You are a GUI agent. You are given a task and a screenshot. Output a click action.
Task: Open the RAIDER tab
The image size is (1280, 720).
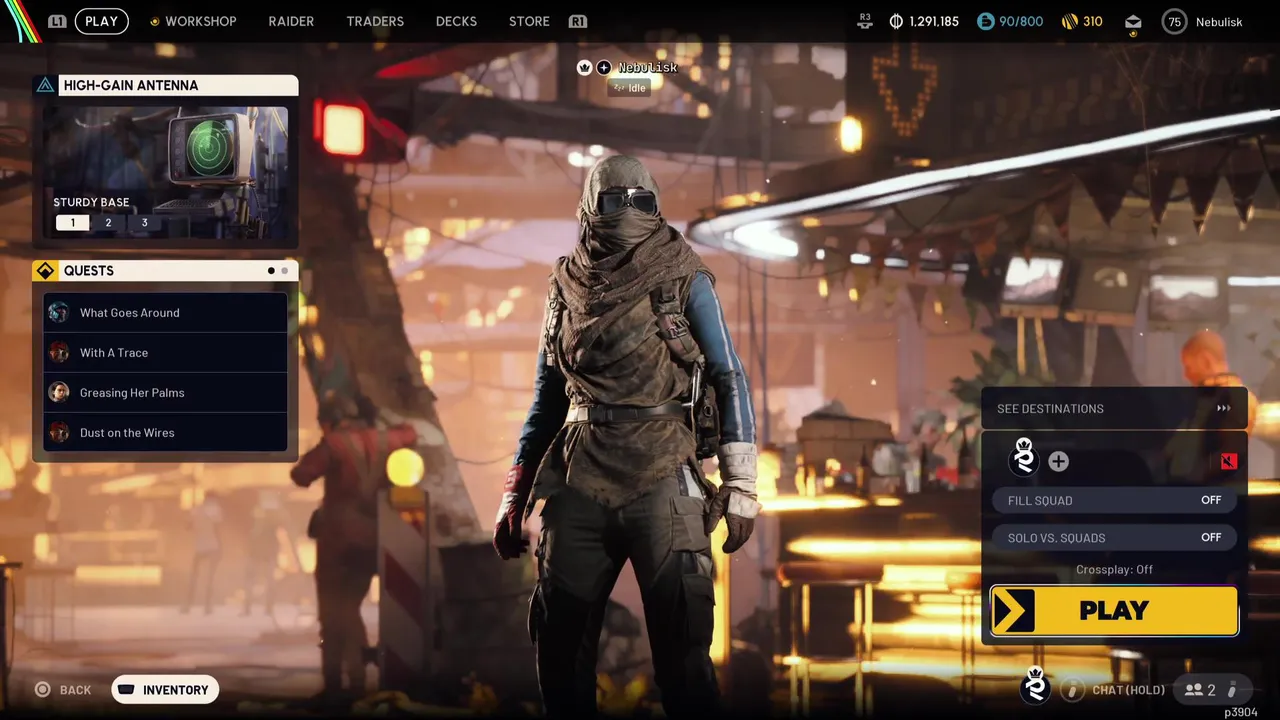291,21
